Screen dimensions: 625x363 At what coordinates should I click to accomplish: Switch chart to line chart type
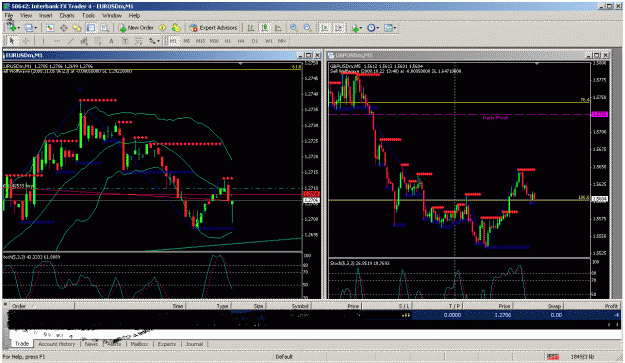tap(278, 27)
